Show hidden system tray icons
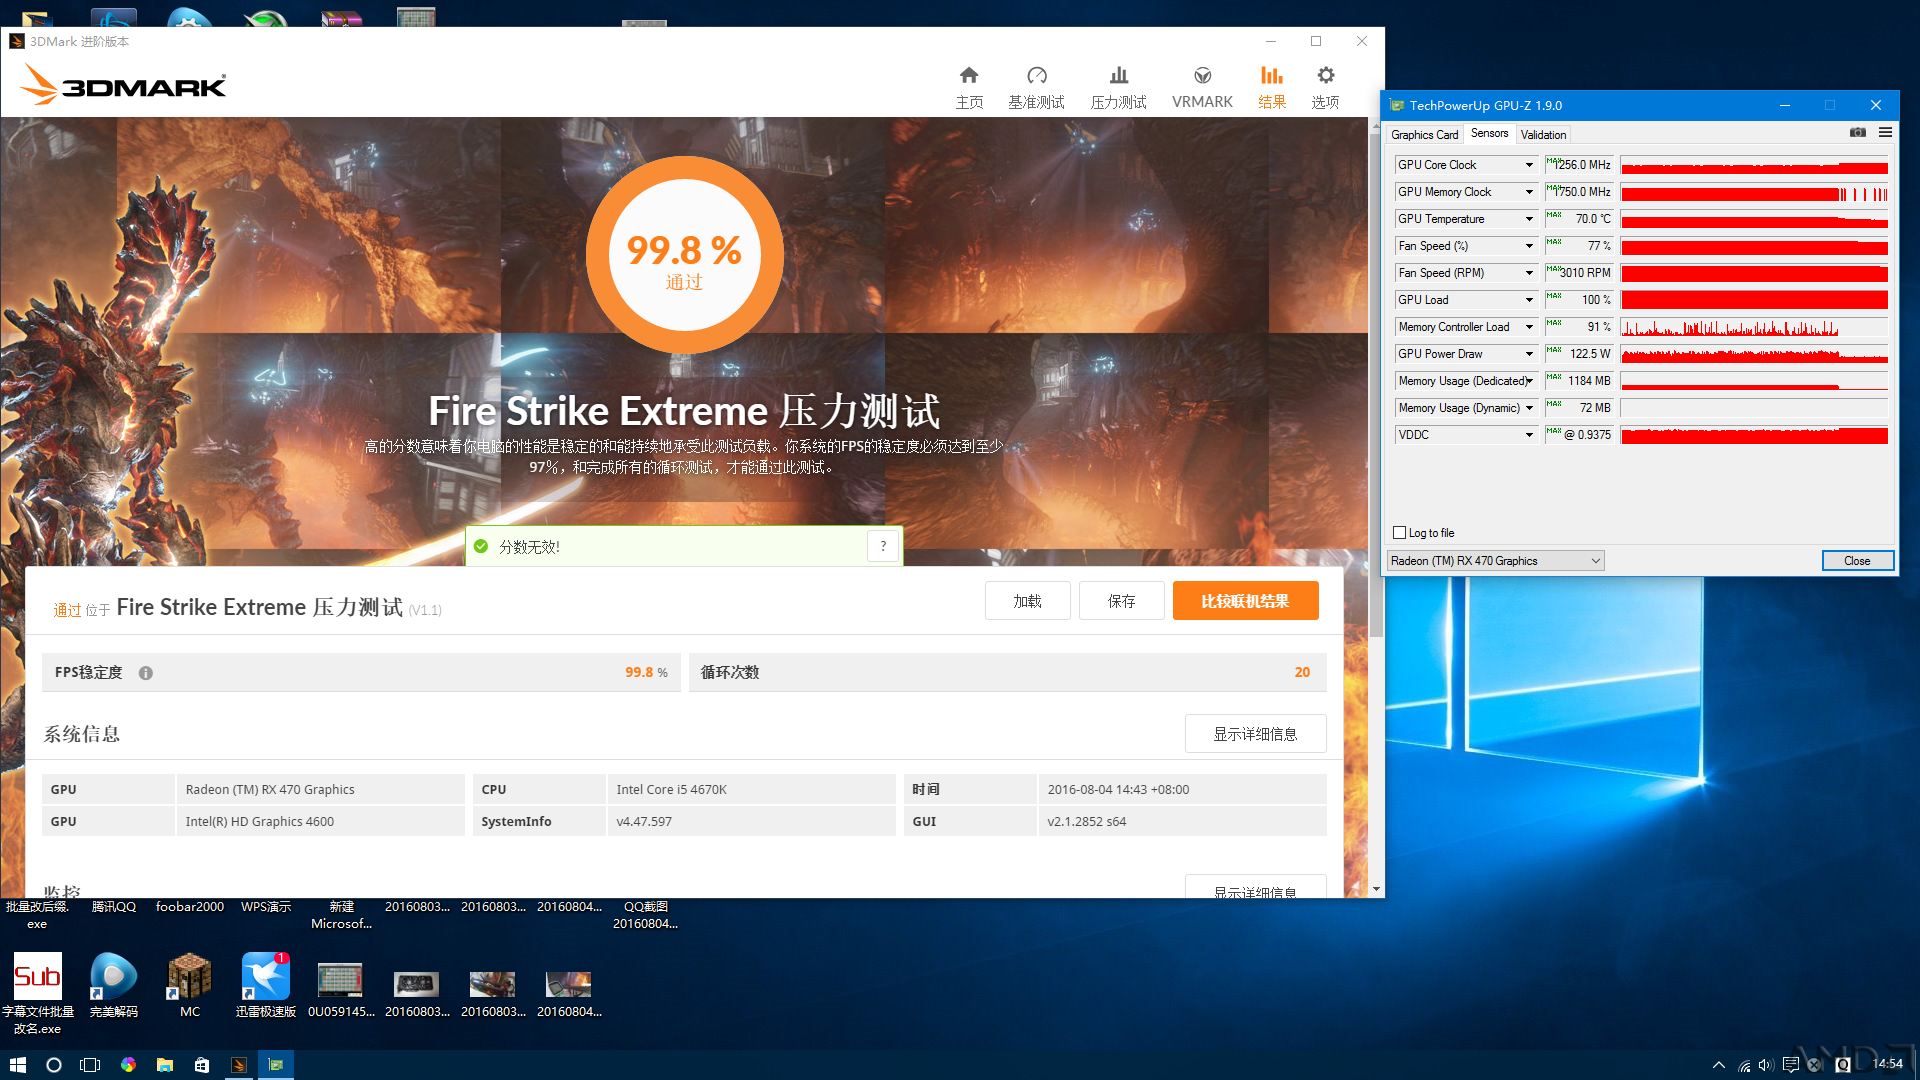Viewport: 1920px width, 1080px height. coord(1718,1065)
